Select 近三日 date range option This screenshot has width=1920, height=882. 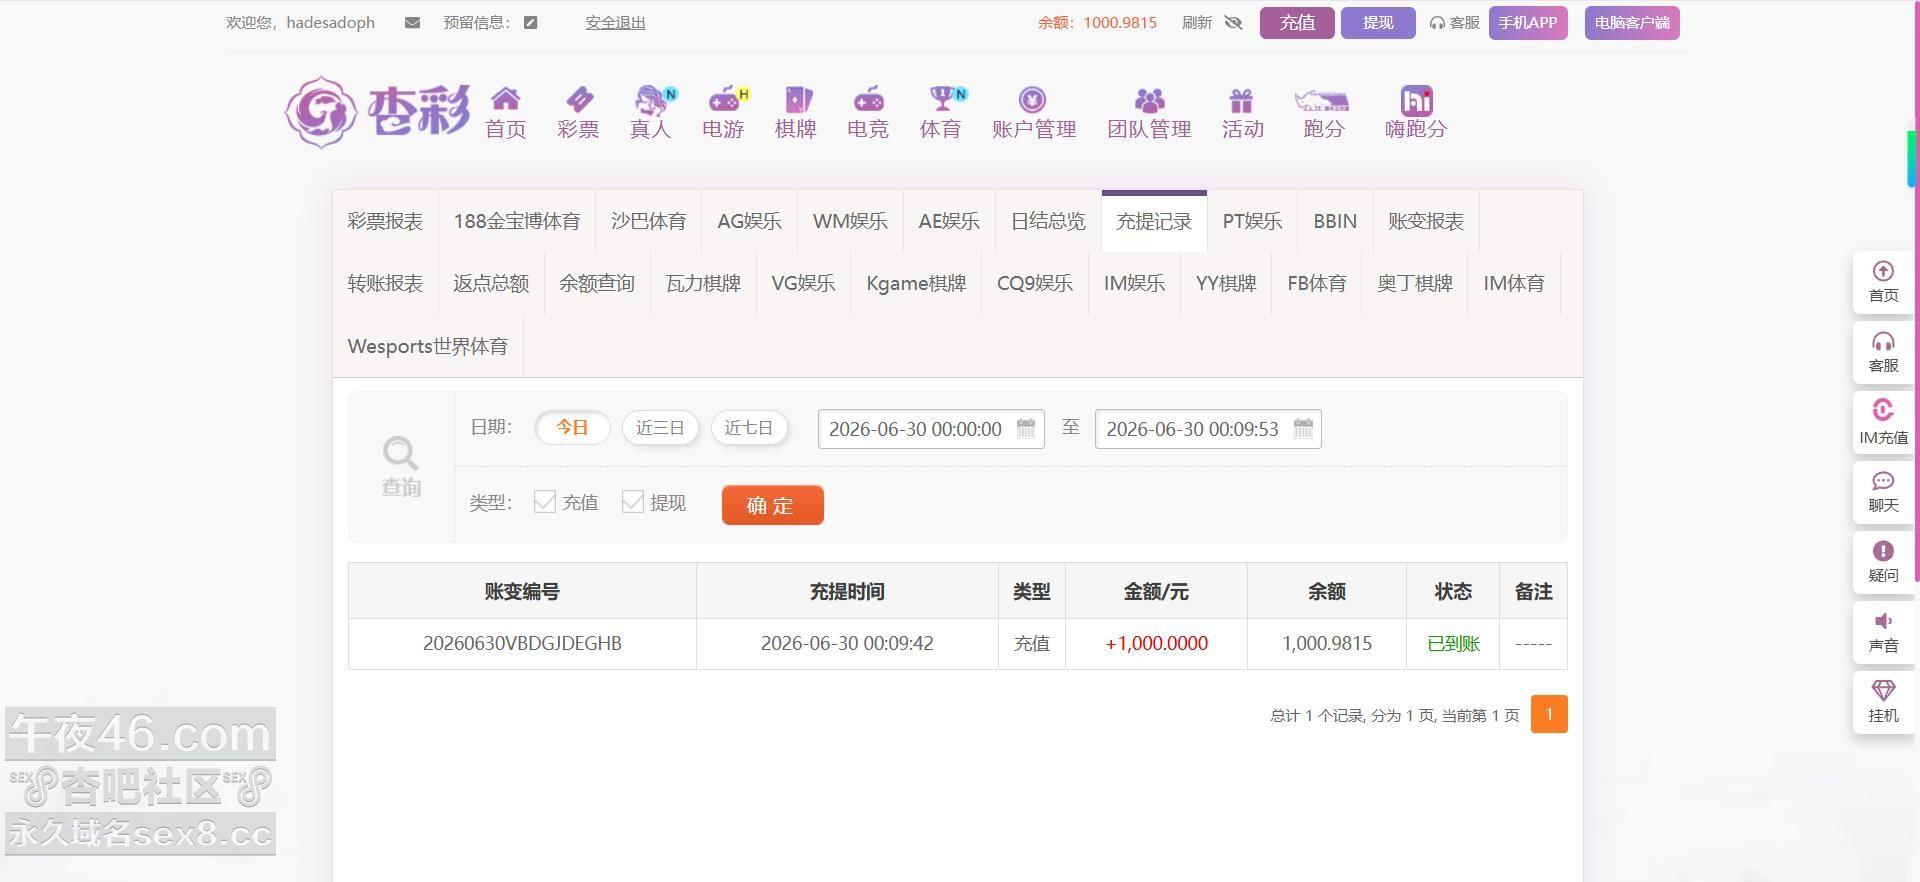[x=660, y=428]
